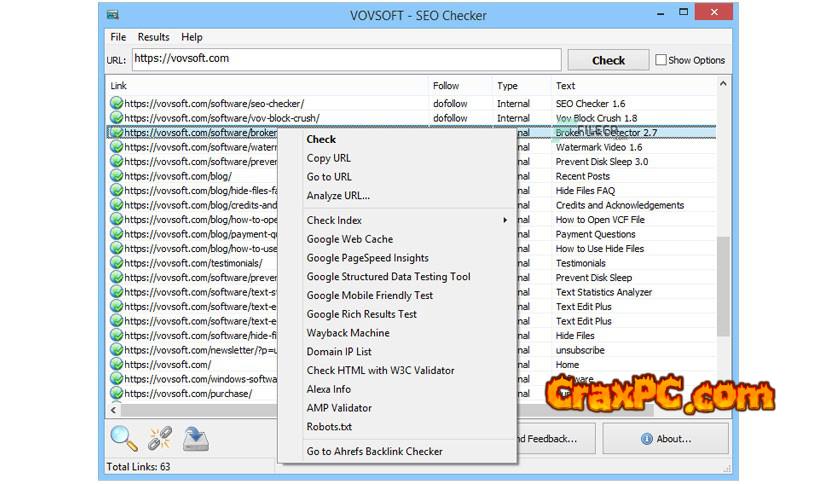
Task: Select the 'unsubscribe' text cell
Action: tap(580, 350)
